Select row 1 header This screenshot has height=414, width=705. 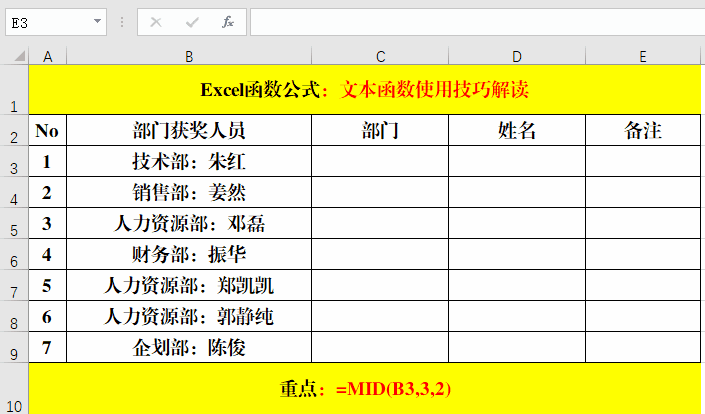coord(14,89)
